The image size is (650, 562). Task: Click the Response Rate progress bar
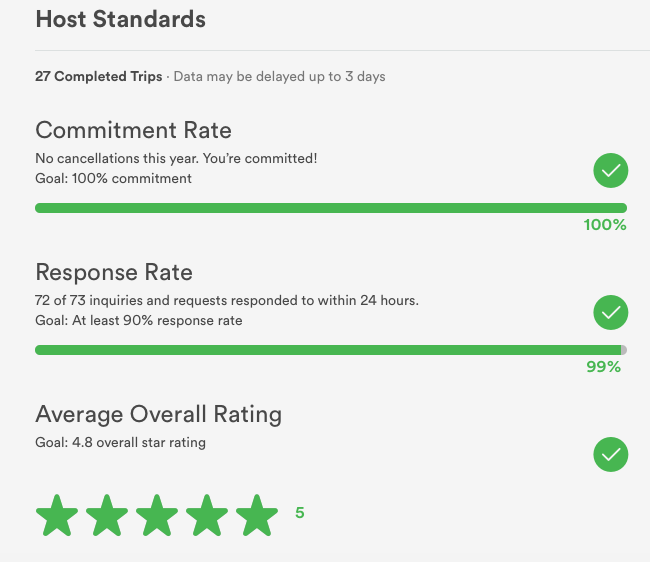point(330,350)
